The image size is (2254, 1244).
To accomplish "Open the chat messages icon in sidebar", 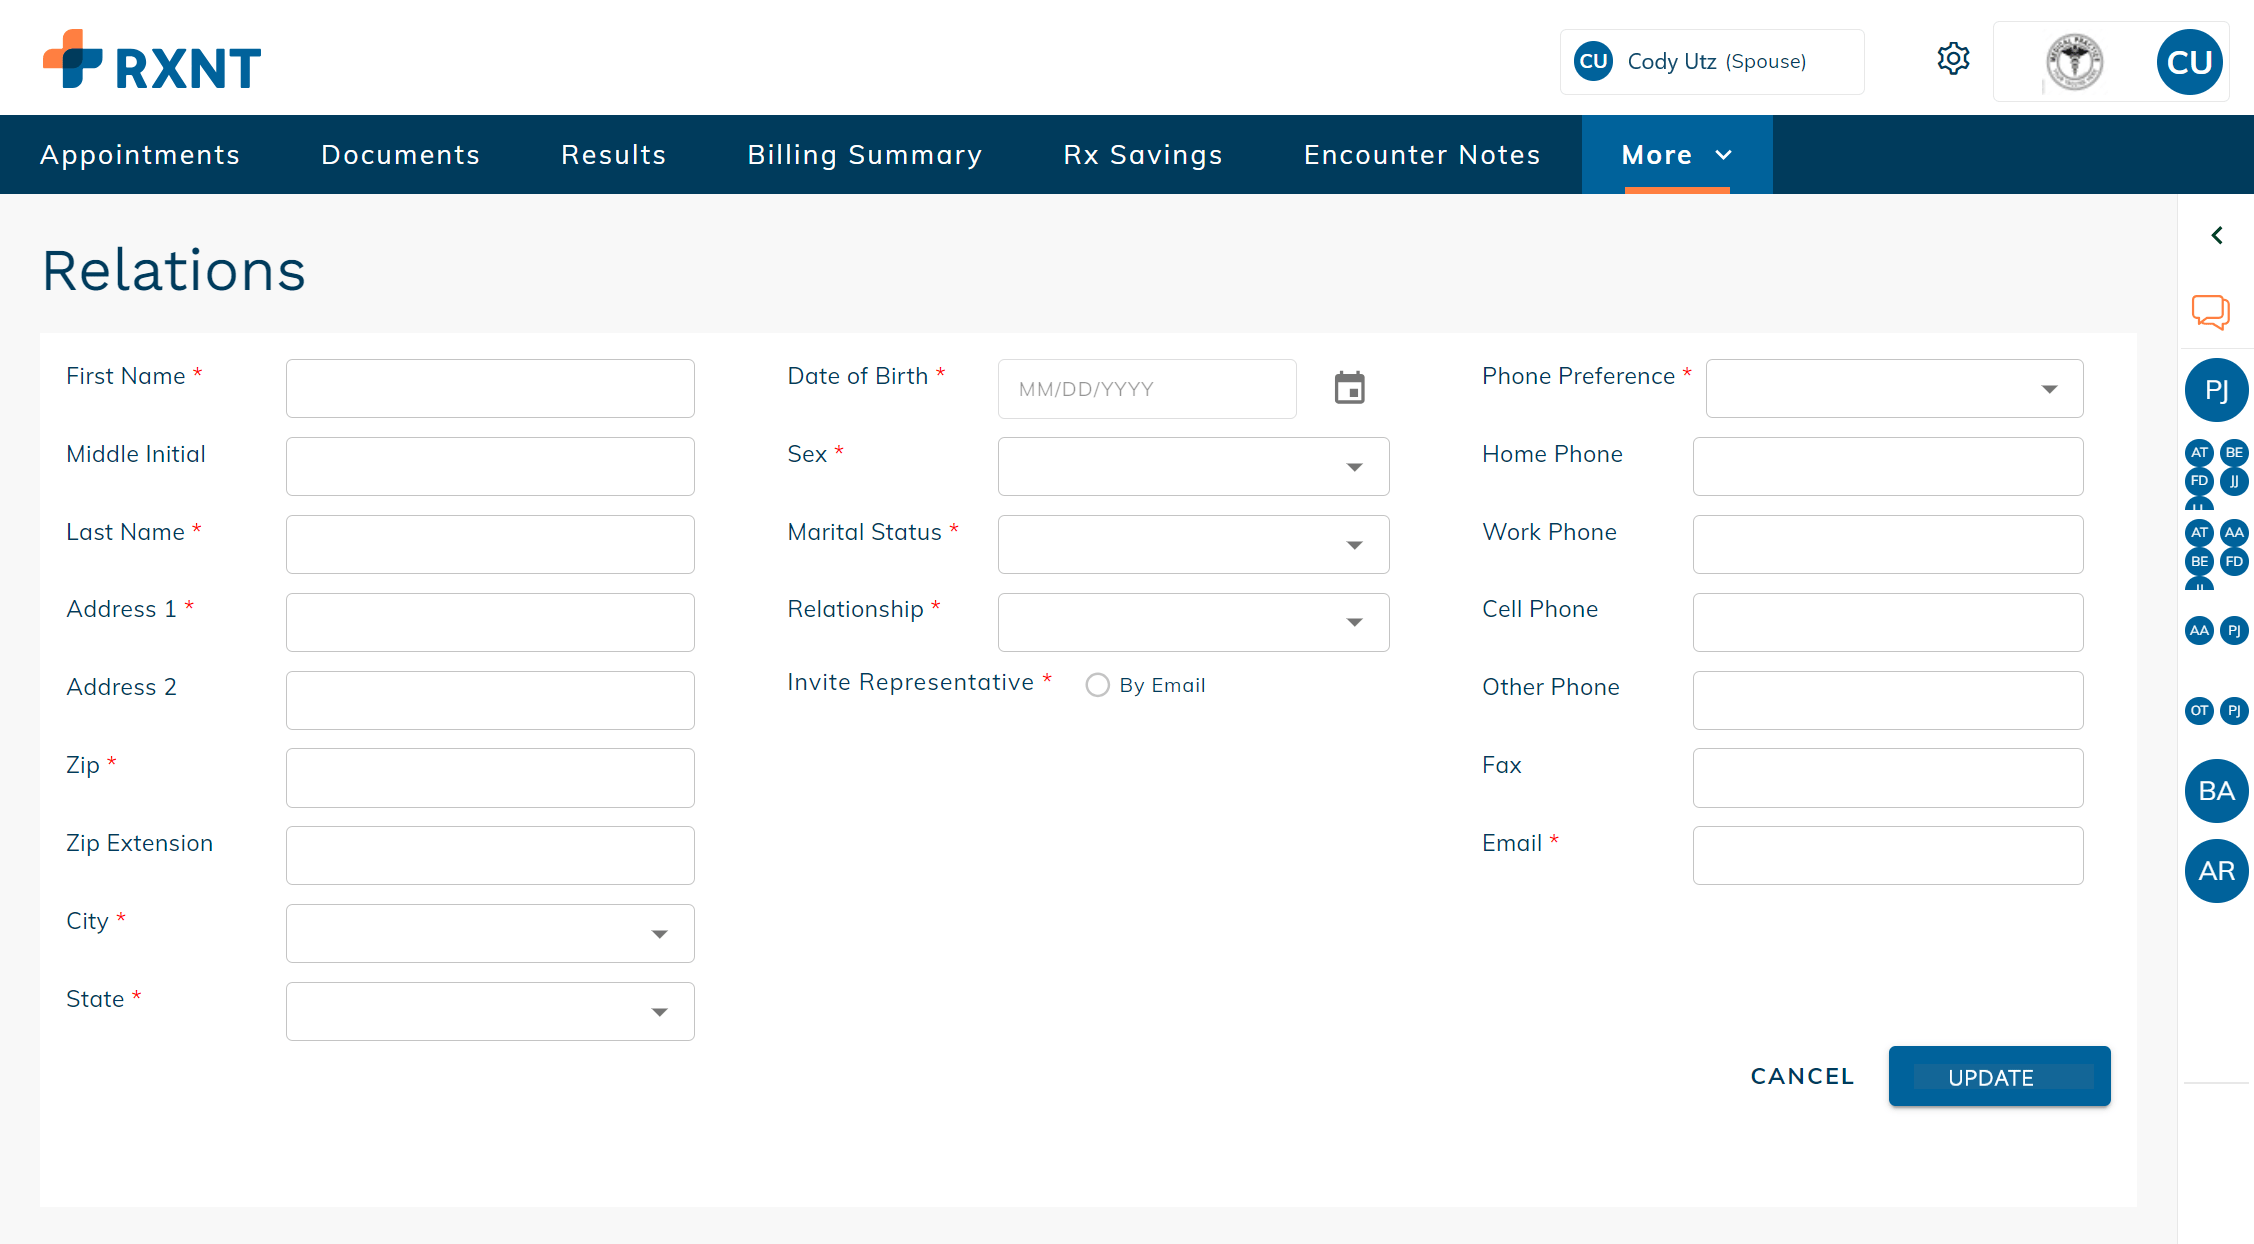I will [x=2210, y=312].
